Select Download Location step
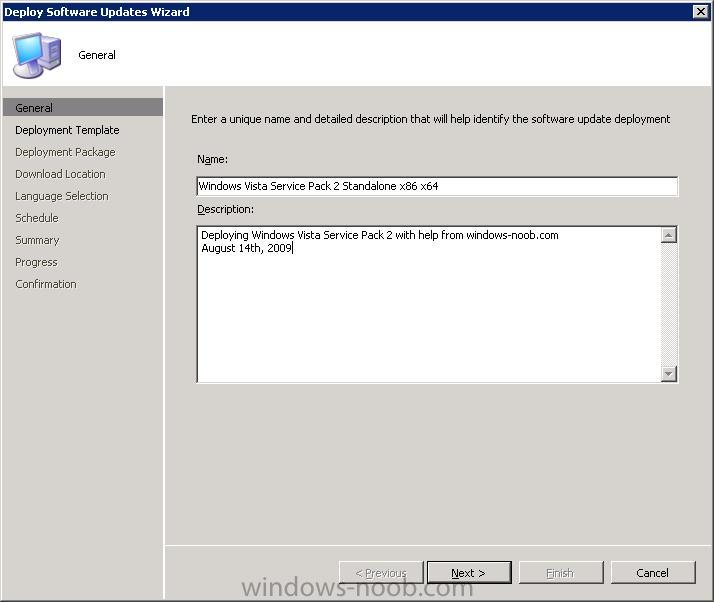 point(60,174)
